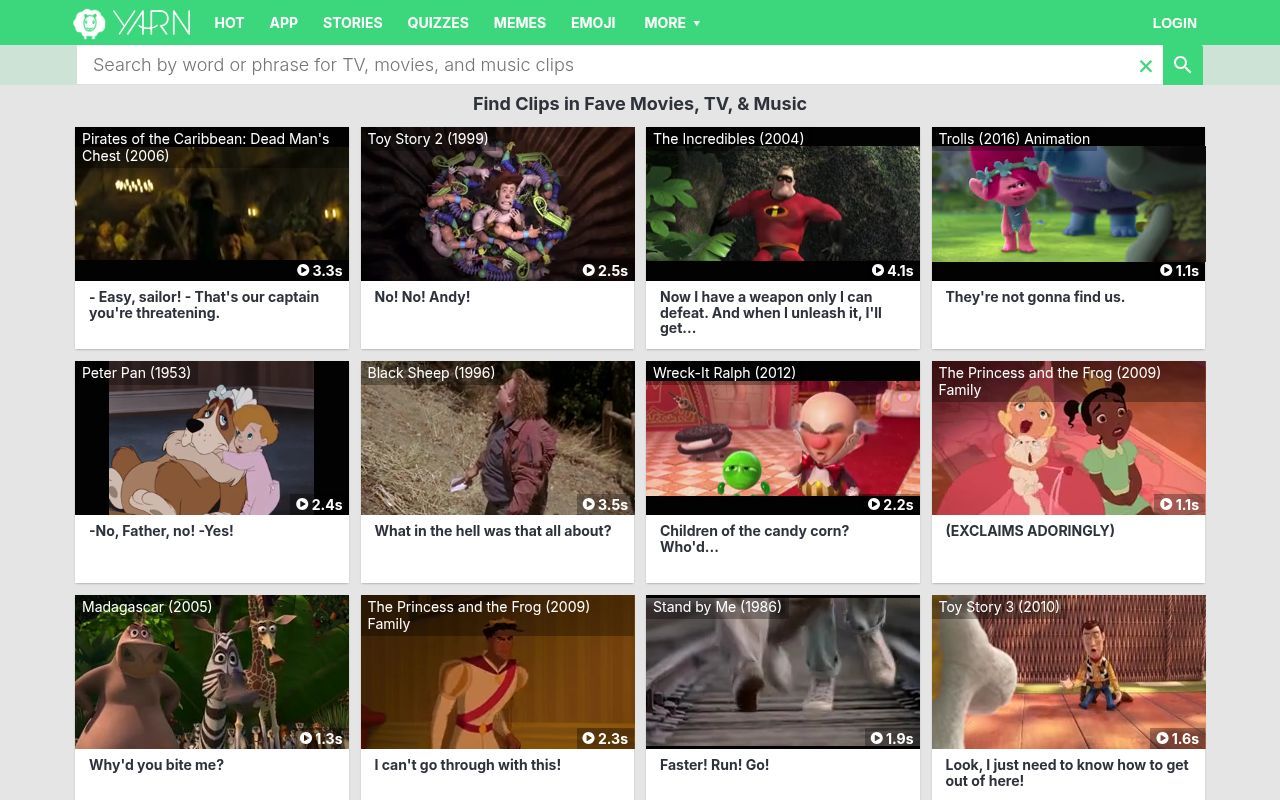Screen dimensions: 1280x800
Task: Open Peter Pan (1953) clip thumbnail
Action: [x=212, y=438]
